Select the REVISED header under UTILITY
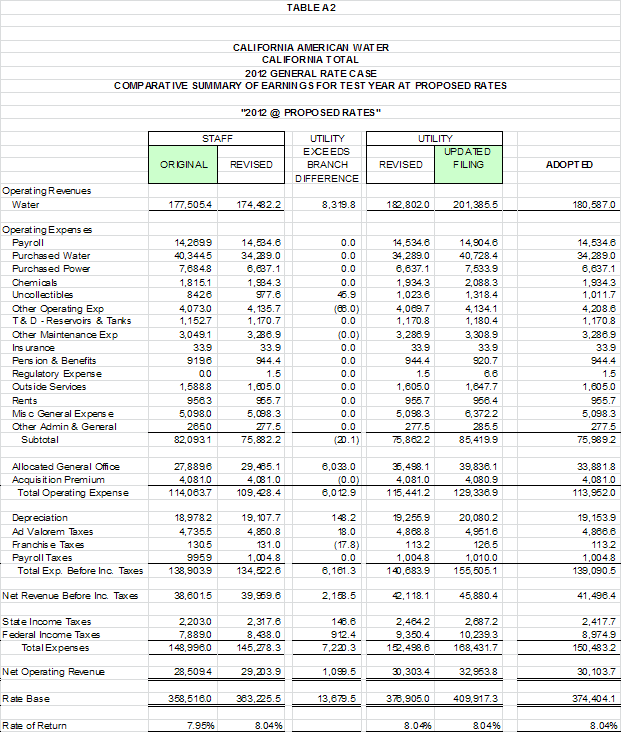The width and height of the screenshot is (621, 732). pos(401,164)
